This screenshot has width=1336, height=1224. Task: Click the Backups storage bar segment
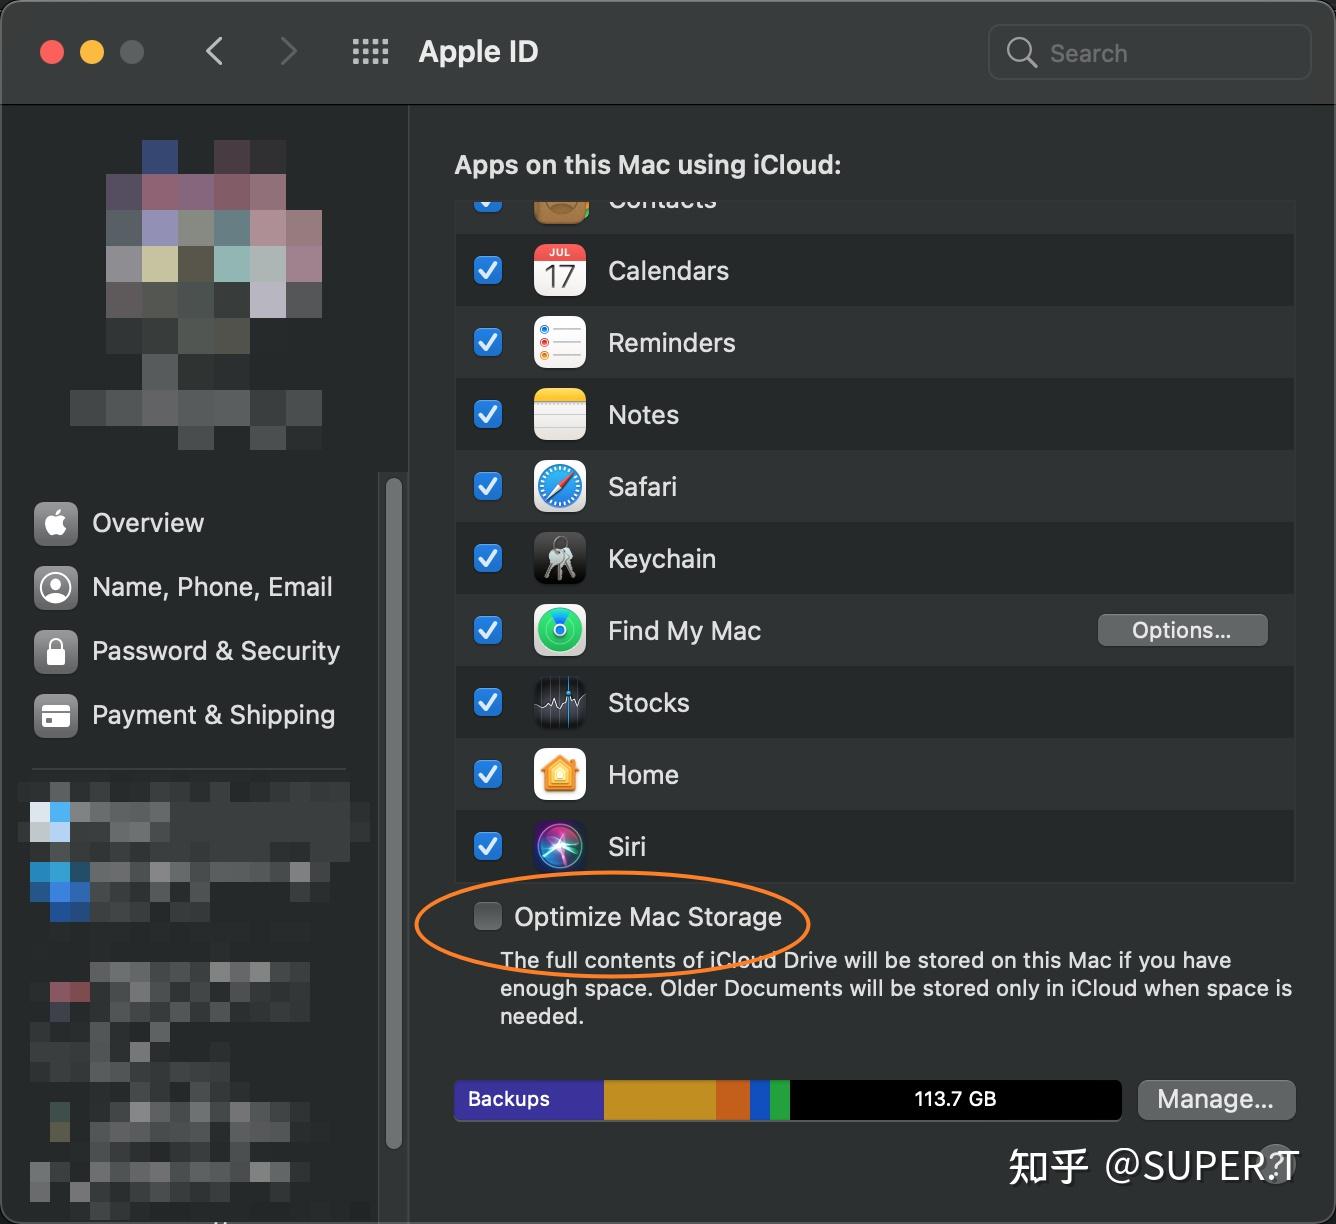point(529,1100)
